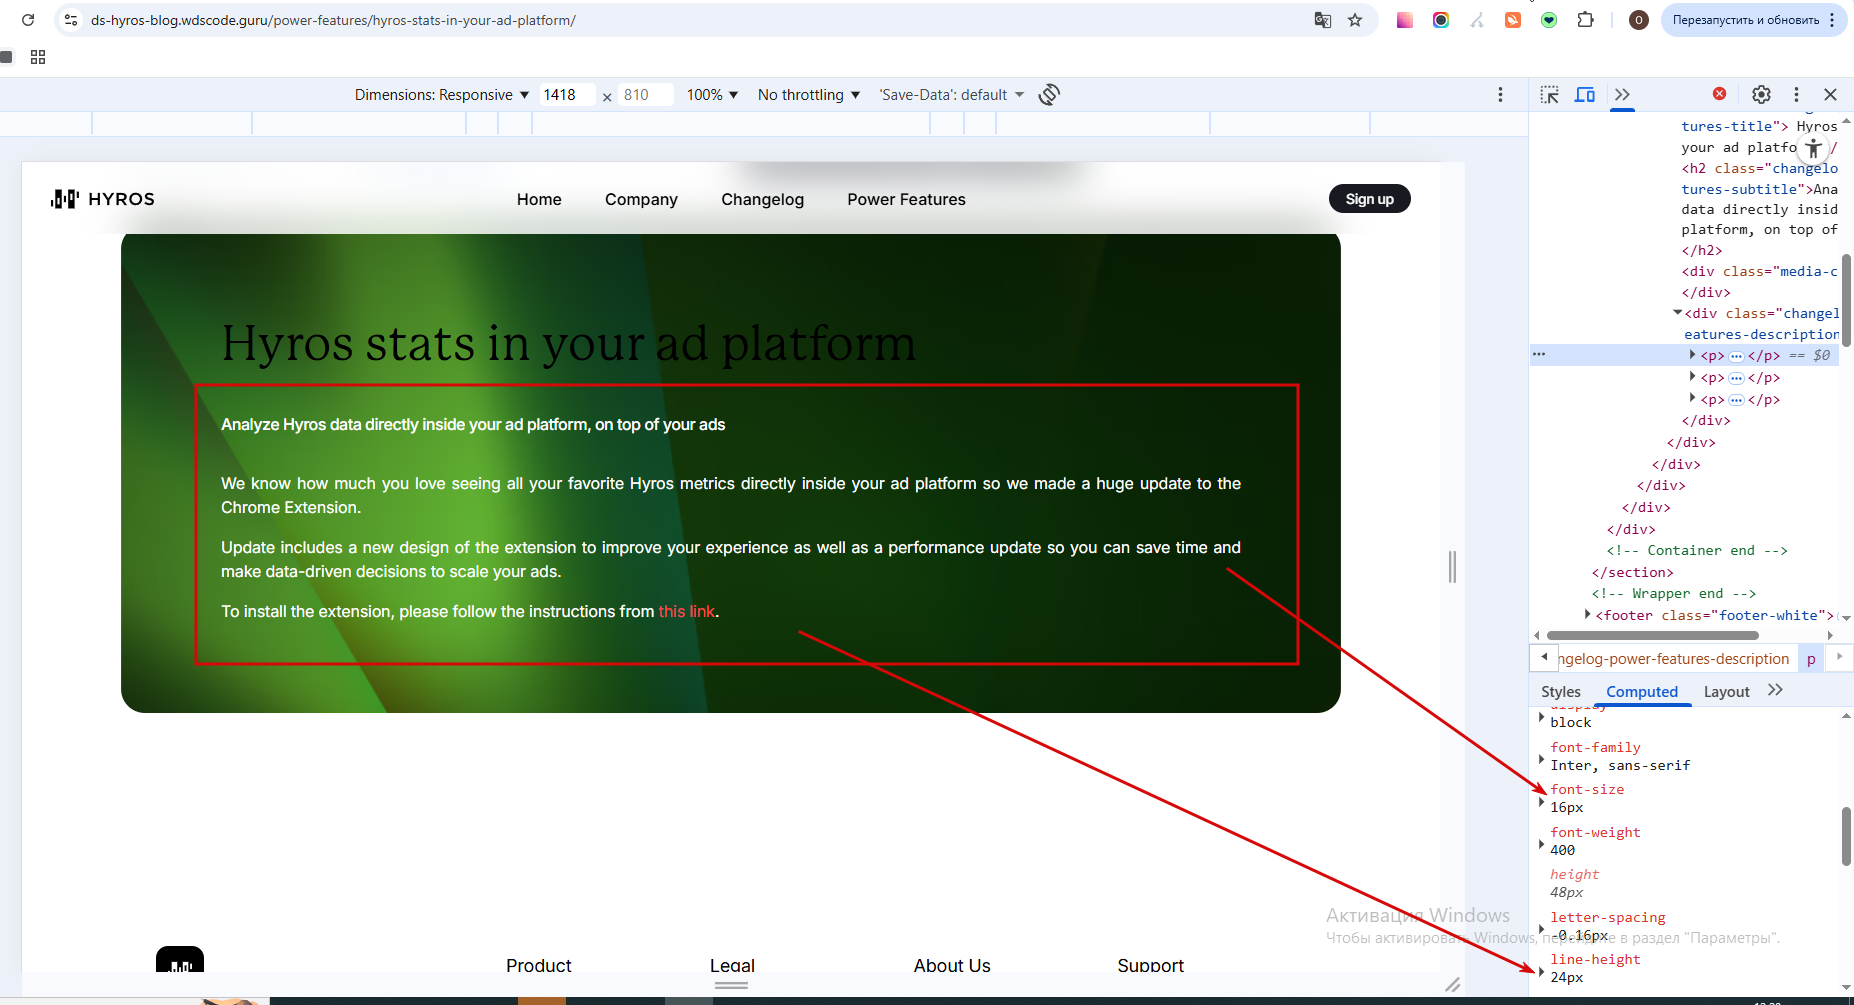
Task: Switch to the Layout tab
Action: tap(1727, 692)
